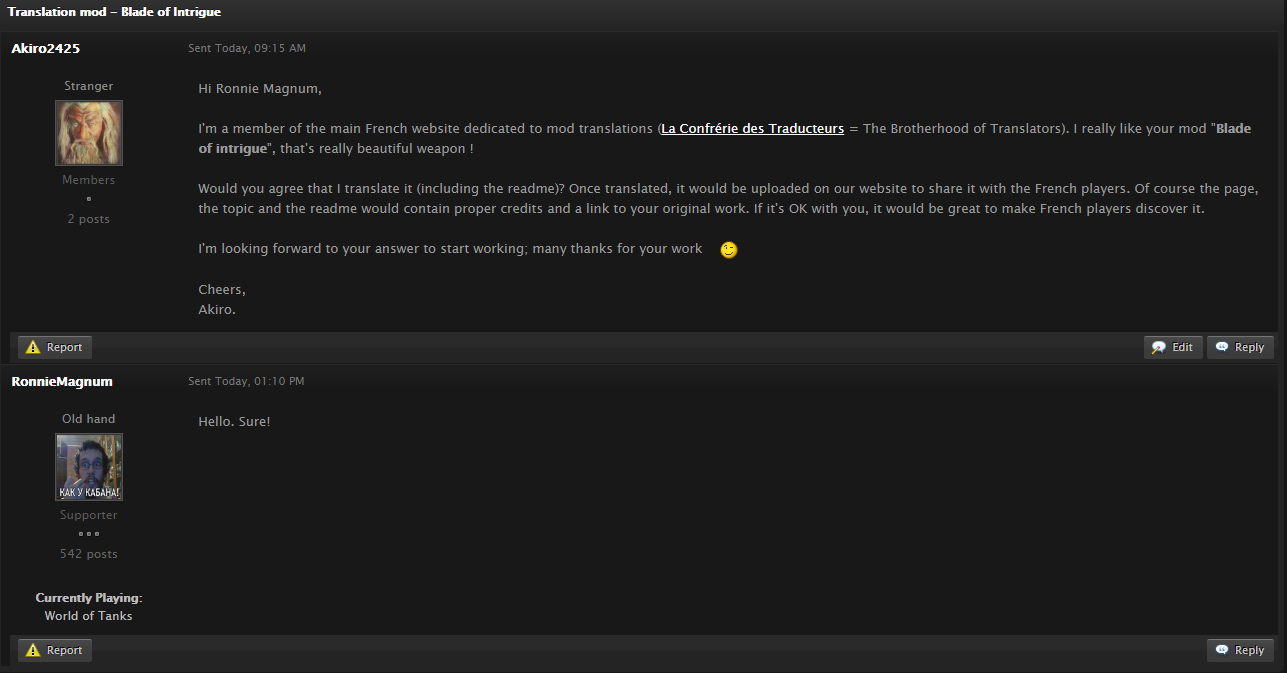Click the winking smiley emoji in the message

click(729, 250)
